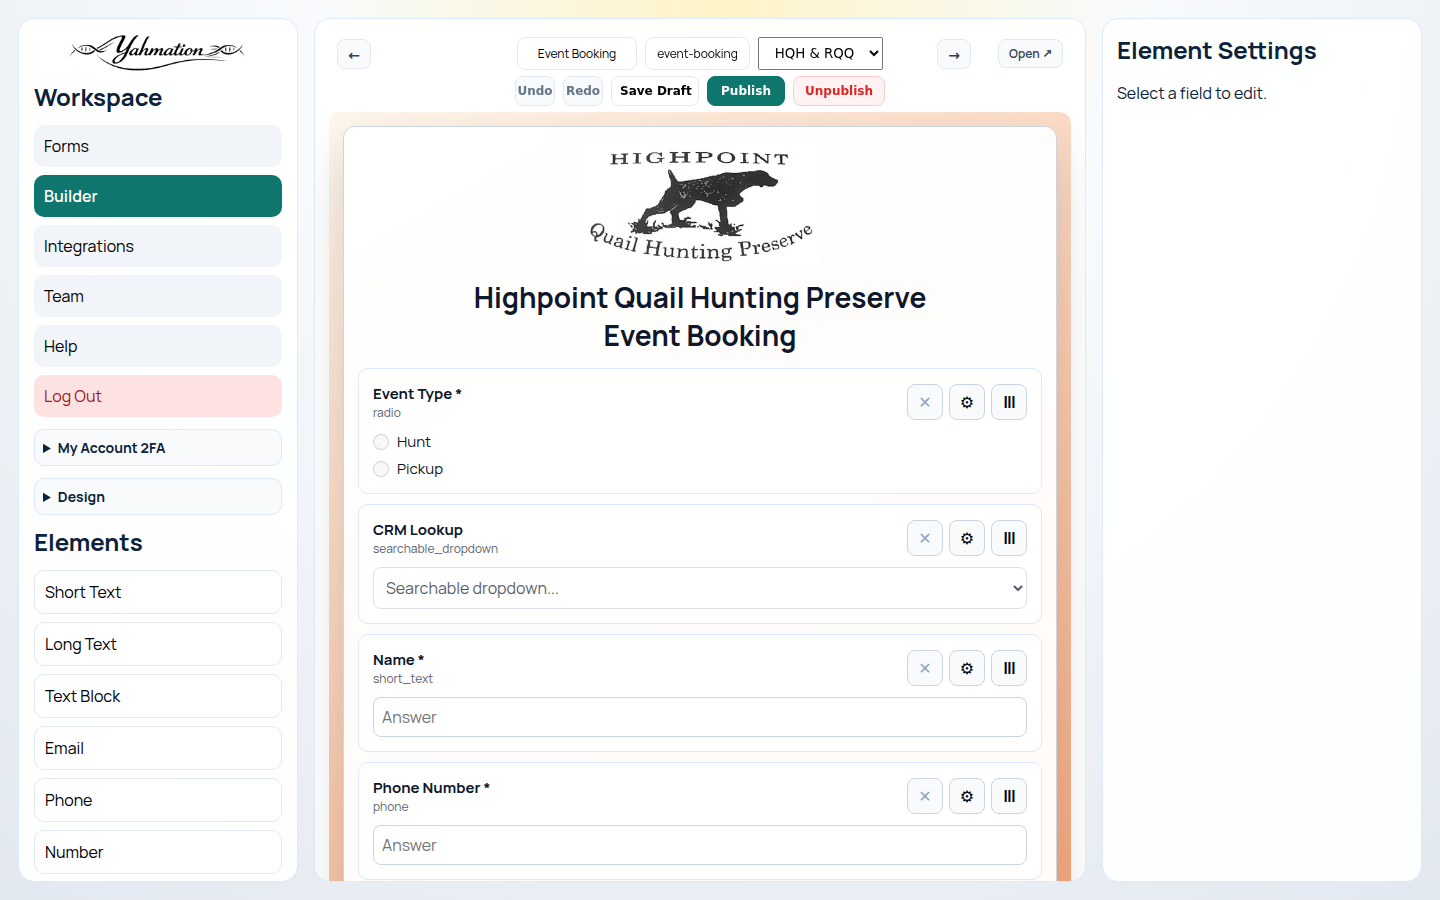Dismiss the CRM Lookup field with X
The height and width of the screenshot is (900, 1440).
click(x=924, y=538)
